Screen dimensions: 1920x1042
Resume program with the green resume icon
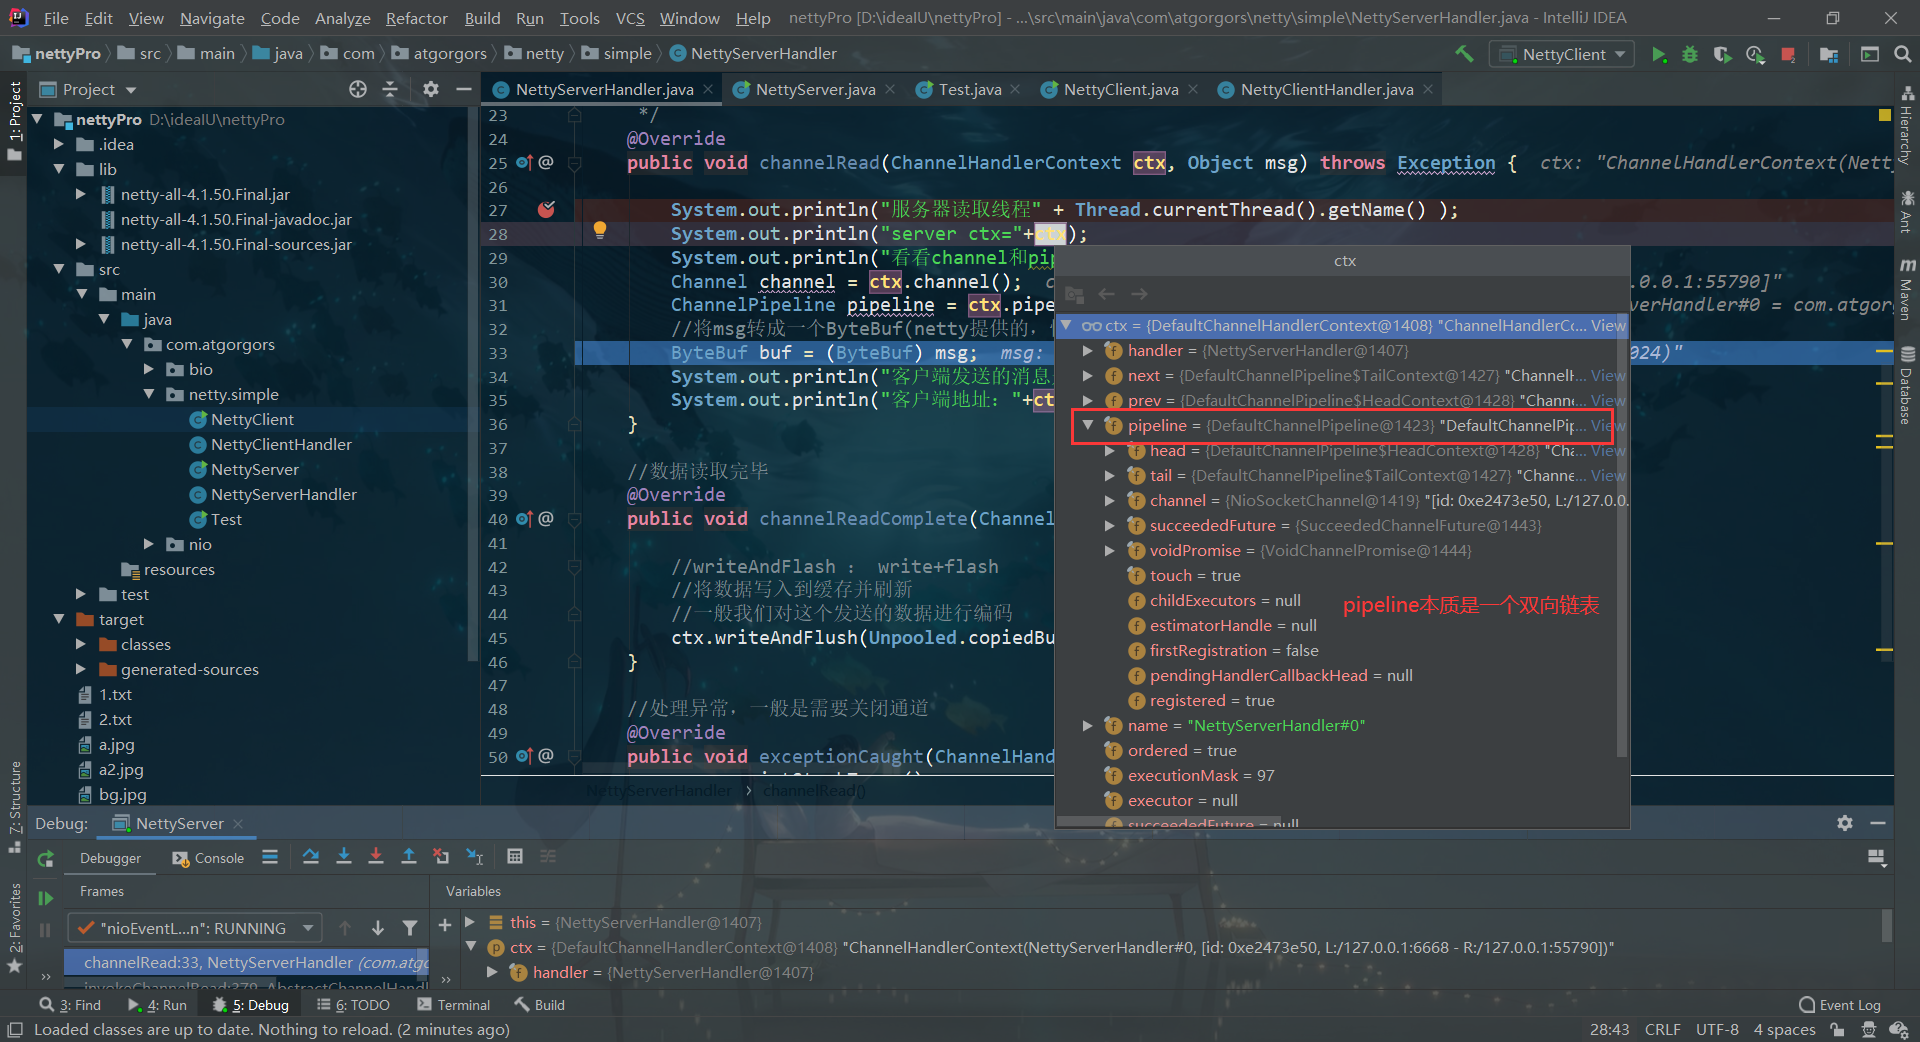click(45, 898)
